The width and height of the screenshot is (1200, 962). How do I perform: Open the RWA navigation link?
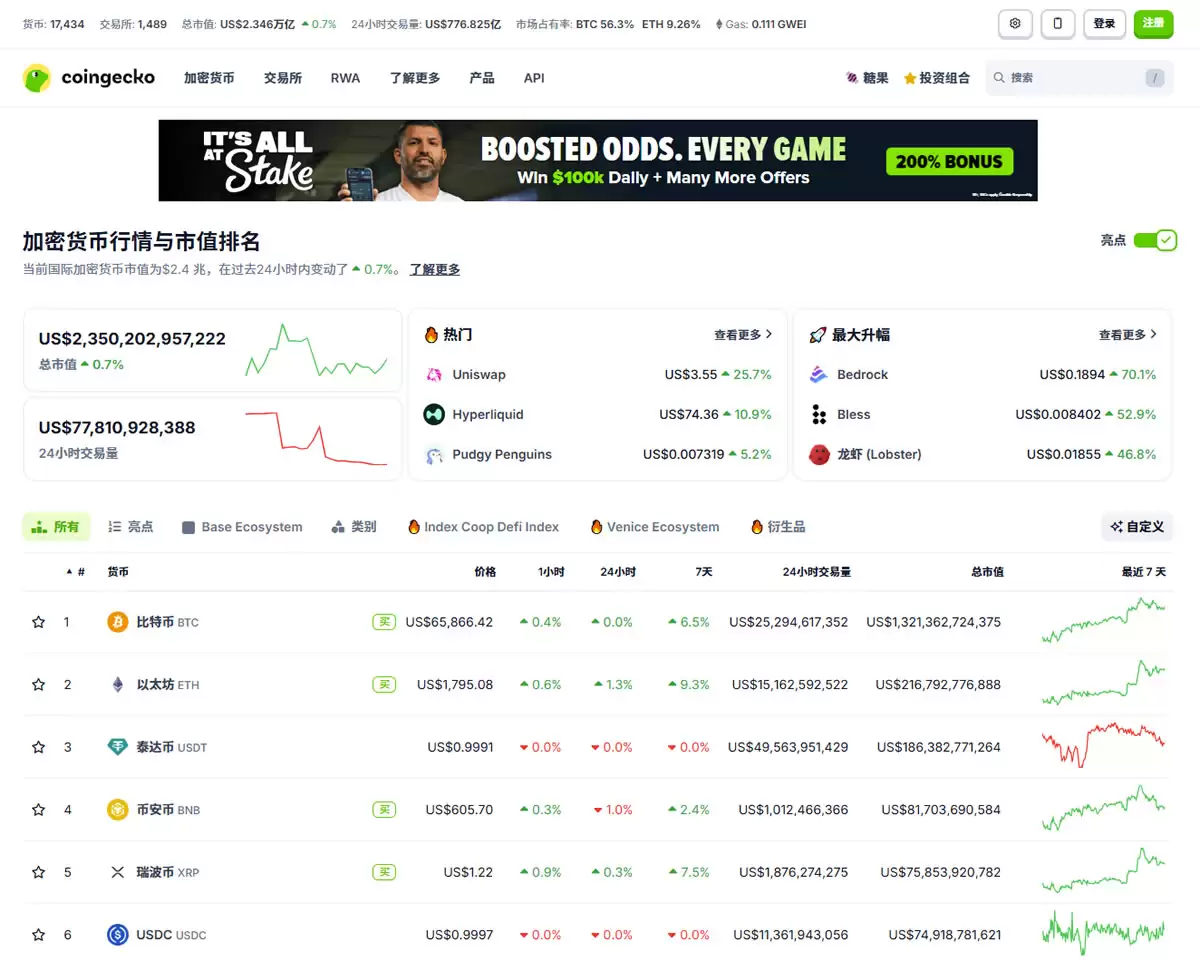pyautogui.click(x=345, y=78)
